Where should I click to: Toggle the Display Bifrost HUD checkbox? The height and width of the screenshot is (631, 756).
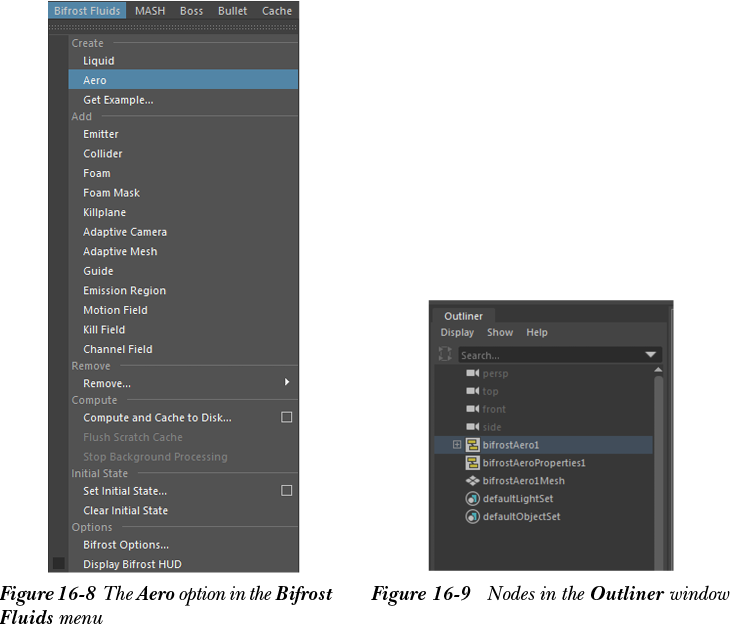tap(58, 564)
